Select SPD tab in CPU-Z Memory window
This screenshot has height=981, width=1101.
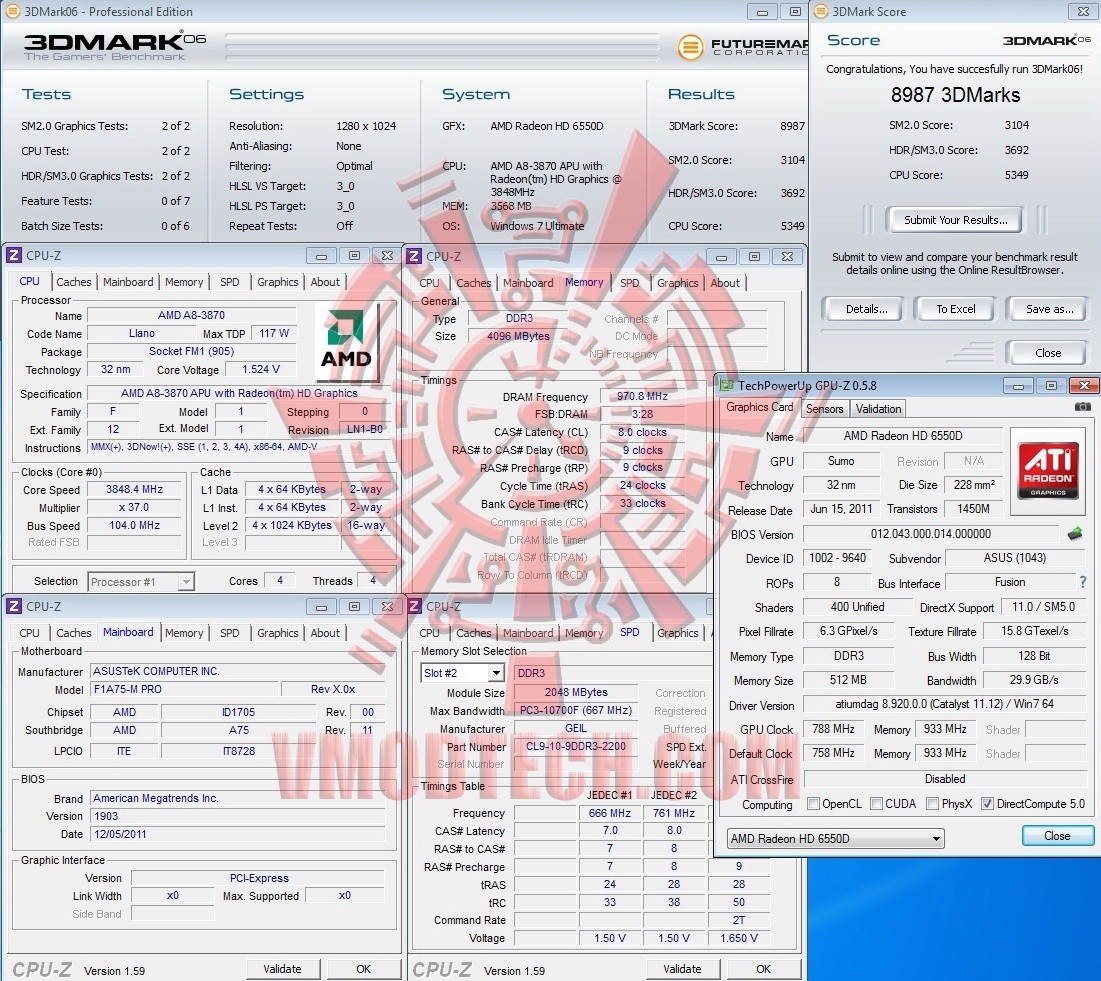[x=630, y=283]
